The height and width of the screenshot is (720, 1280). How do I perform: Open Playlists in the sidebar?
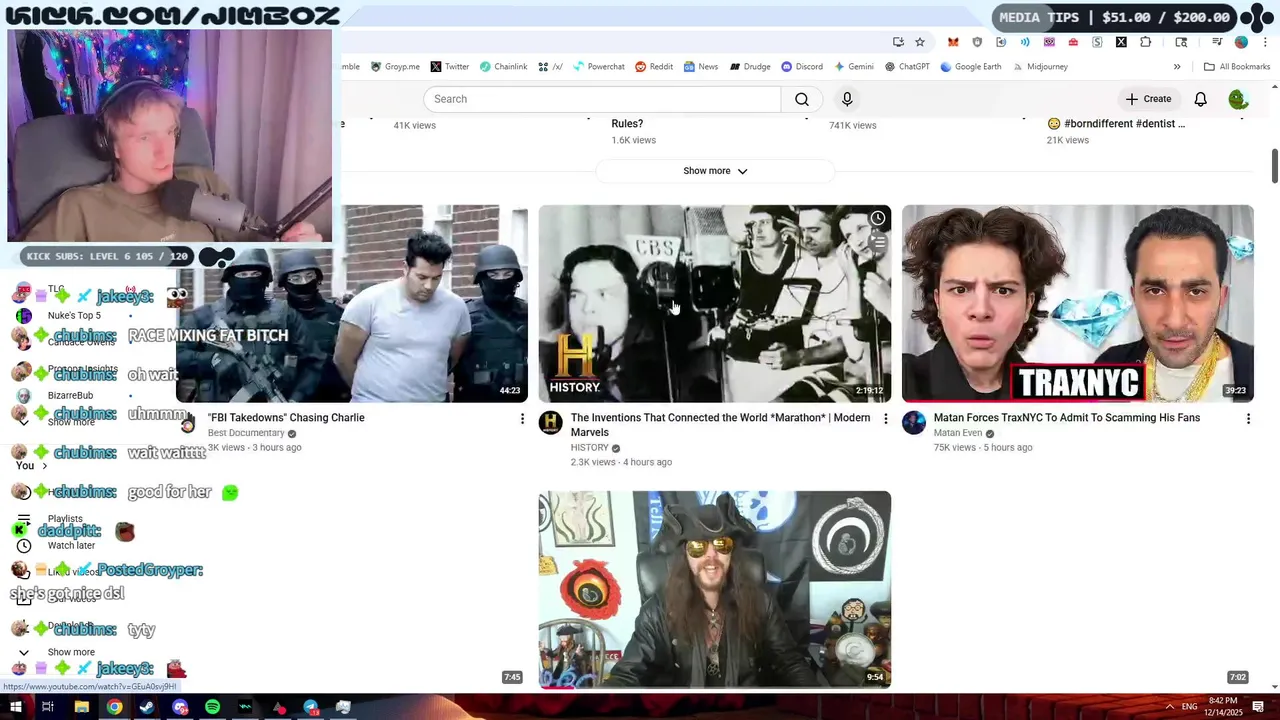65,519
